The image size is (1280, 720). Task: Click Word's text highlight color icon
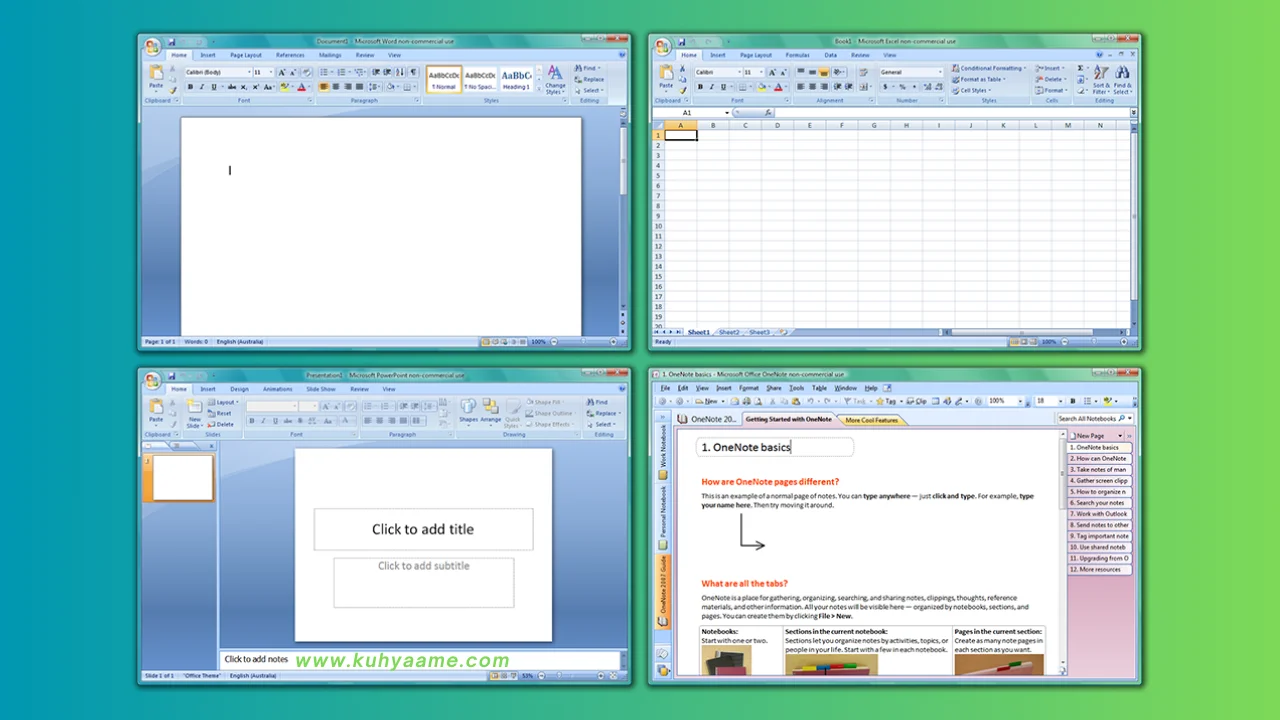pos(284,87)
